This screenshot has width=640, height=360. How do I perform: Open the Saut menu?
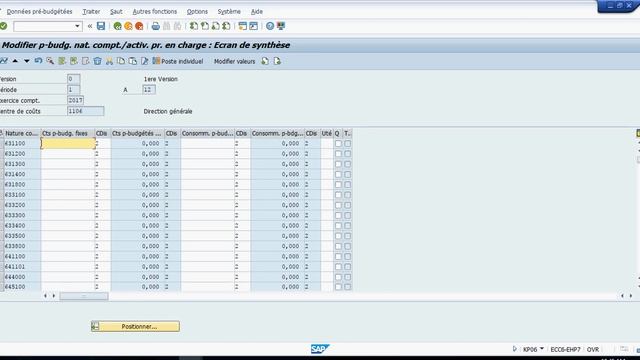116,11
